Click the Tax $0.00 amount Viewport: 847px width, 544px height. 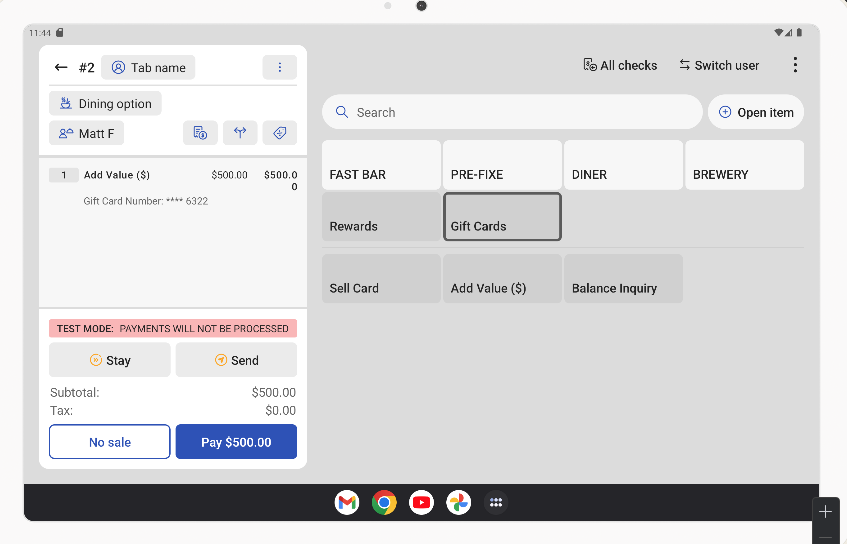click(280, 411)
